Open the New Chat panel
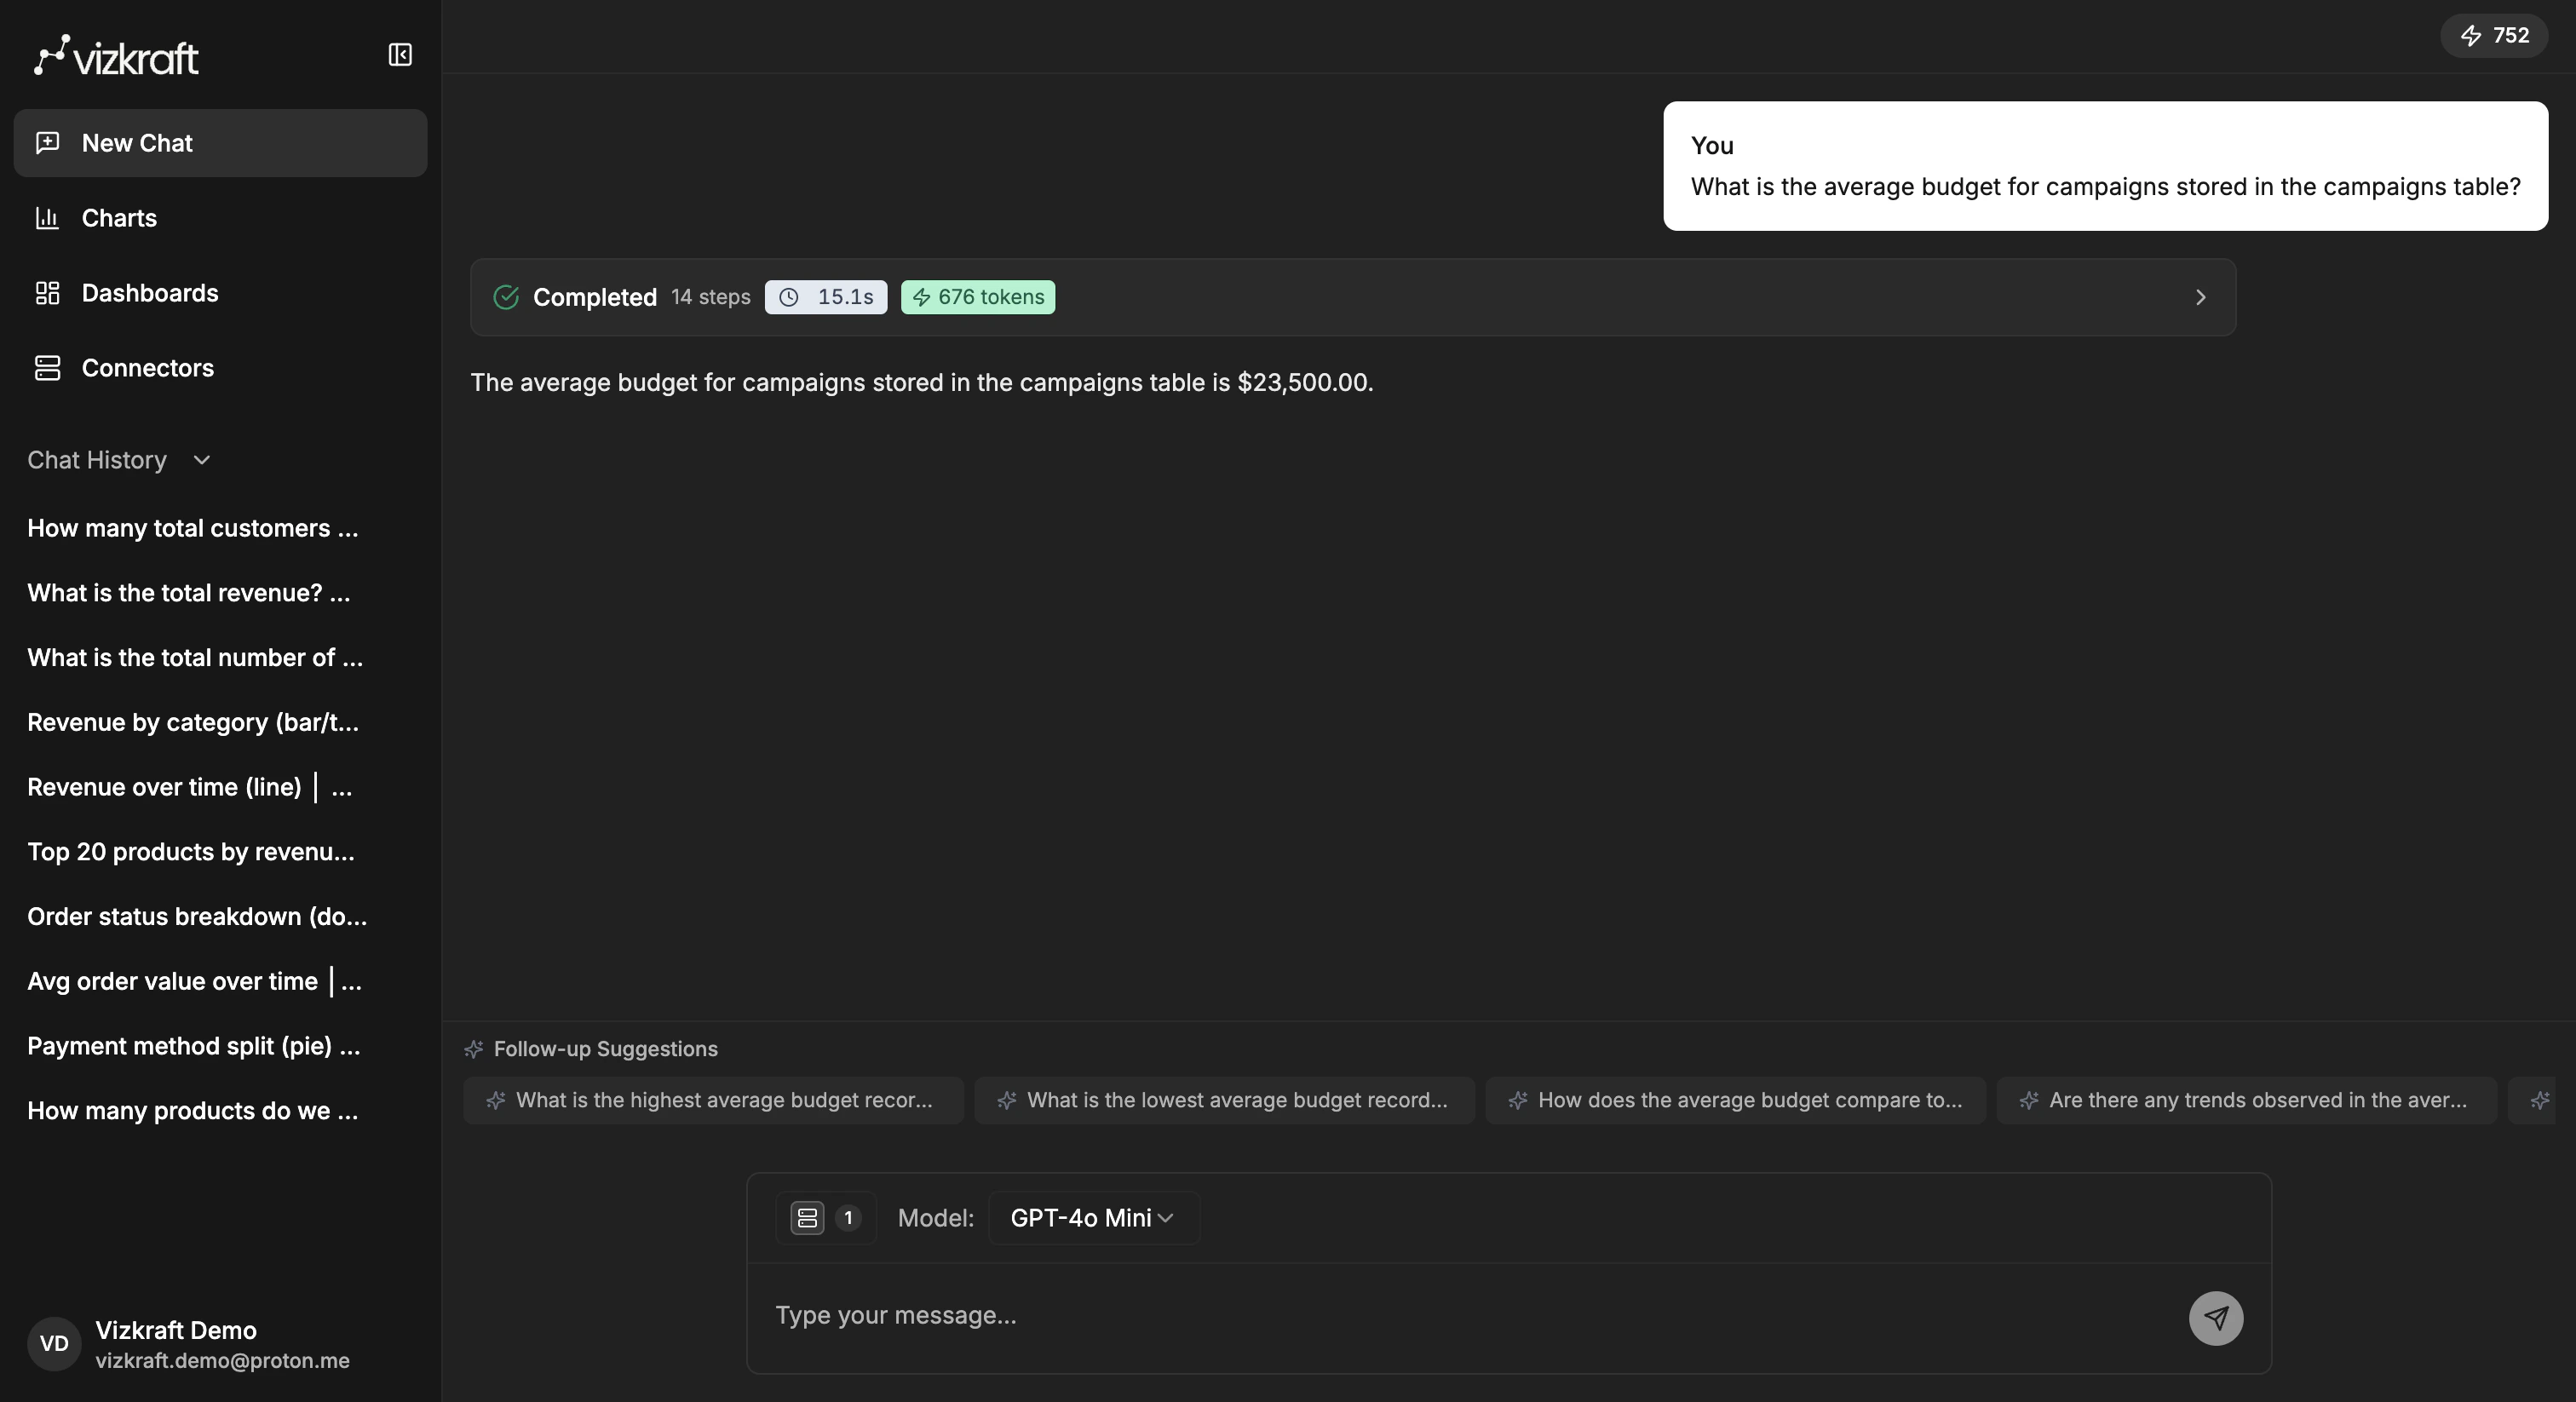2576x1402 pixels. pos(219,142)
